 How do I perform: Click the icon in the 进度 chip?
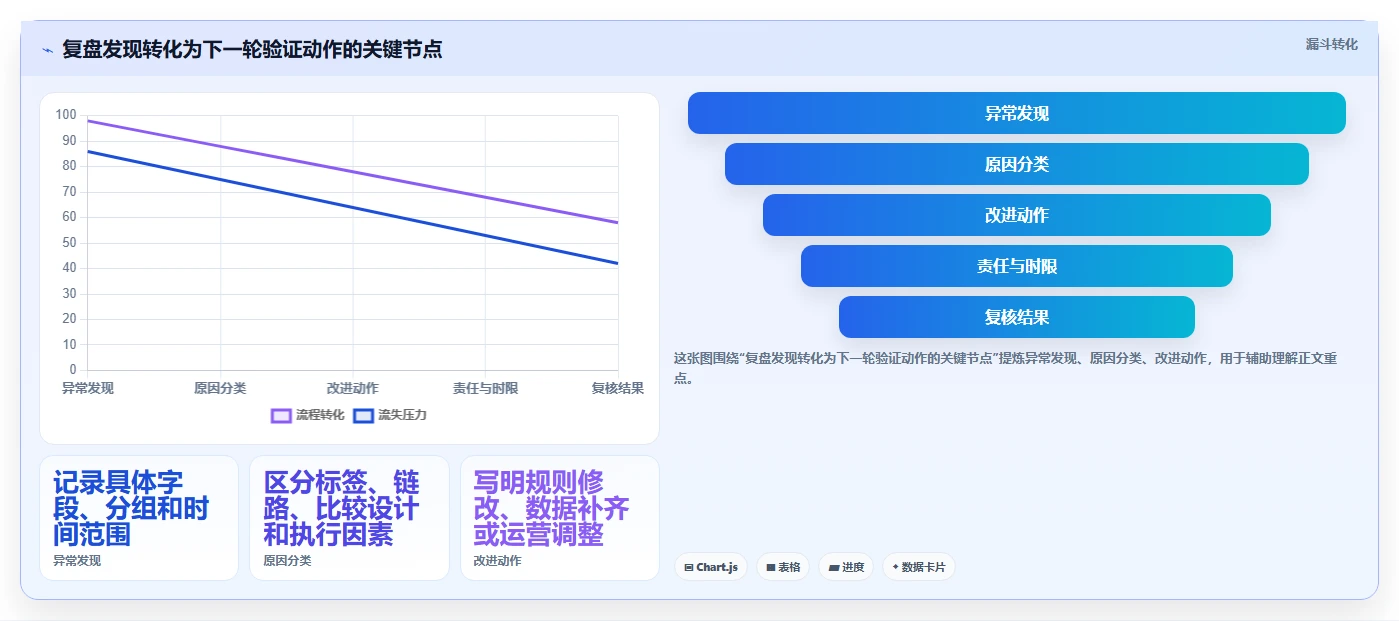click(x=833, y=568)
